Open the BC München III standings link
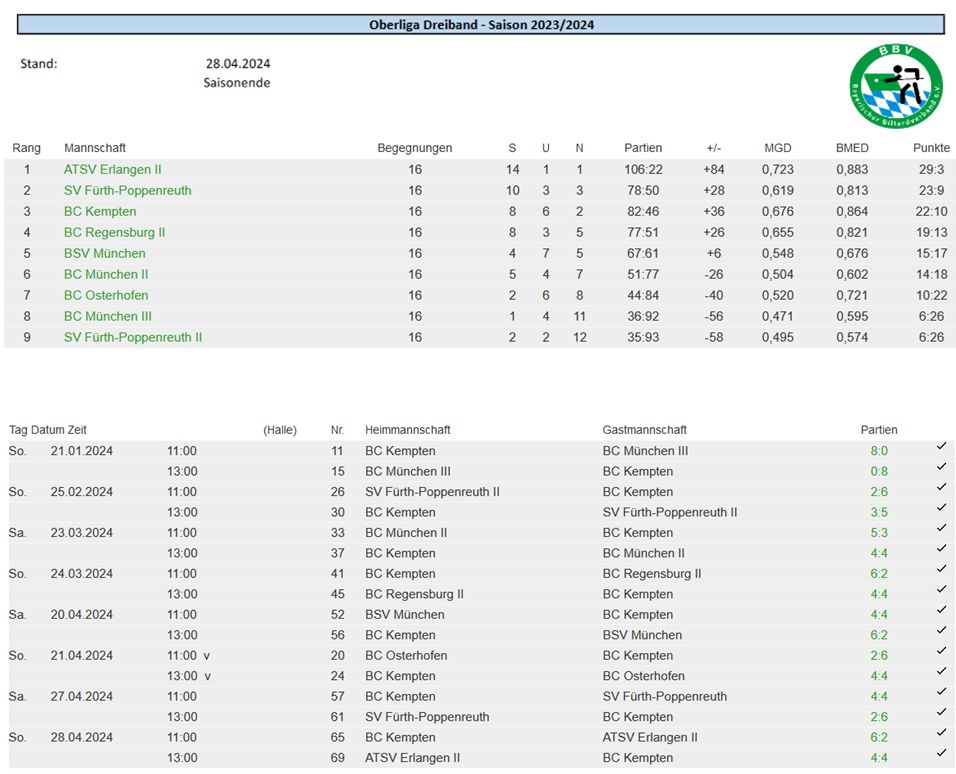956x774 pixels. (108, 316)
